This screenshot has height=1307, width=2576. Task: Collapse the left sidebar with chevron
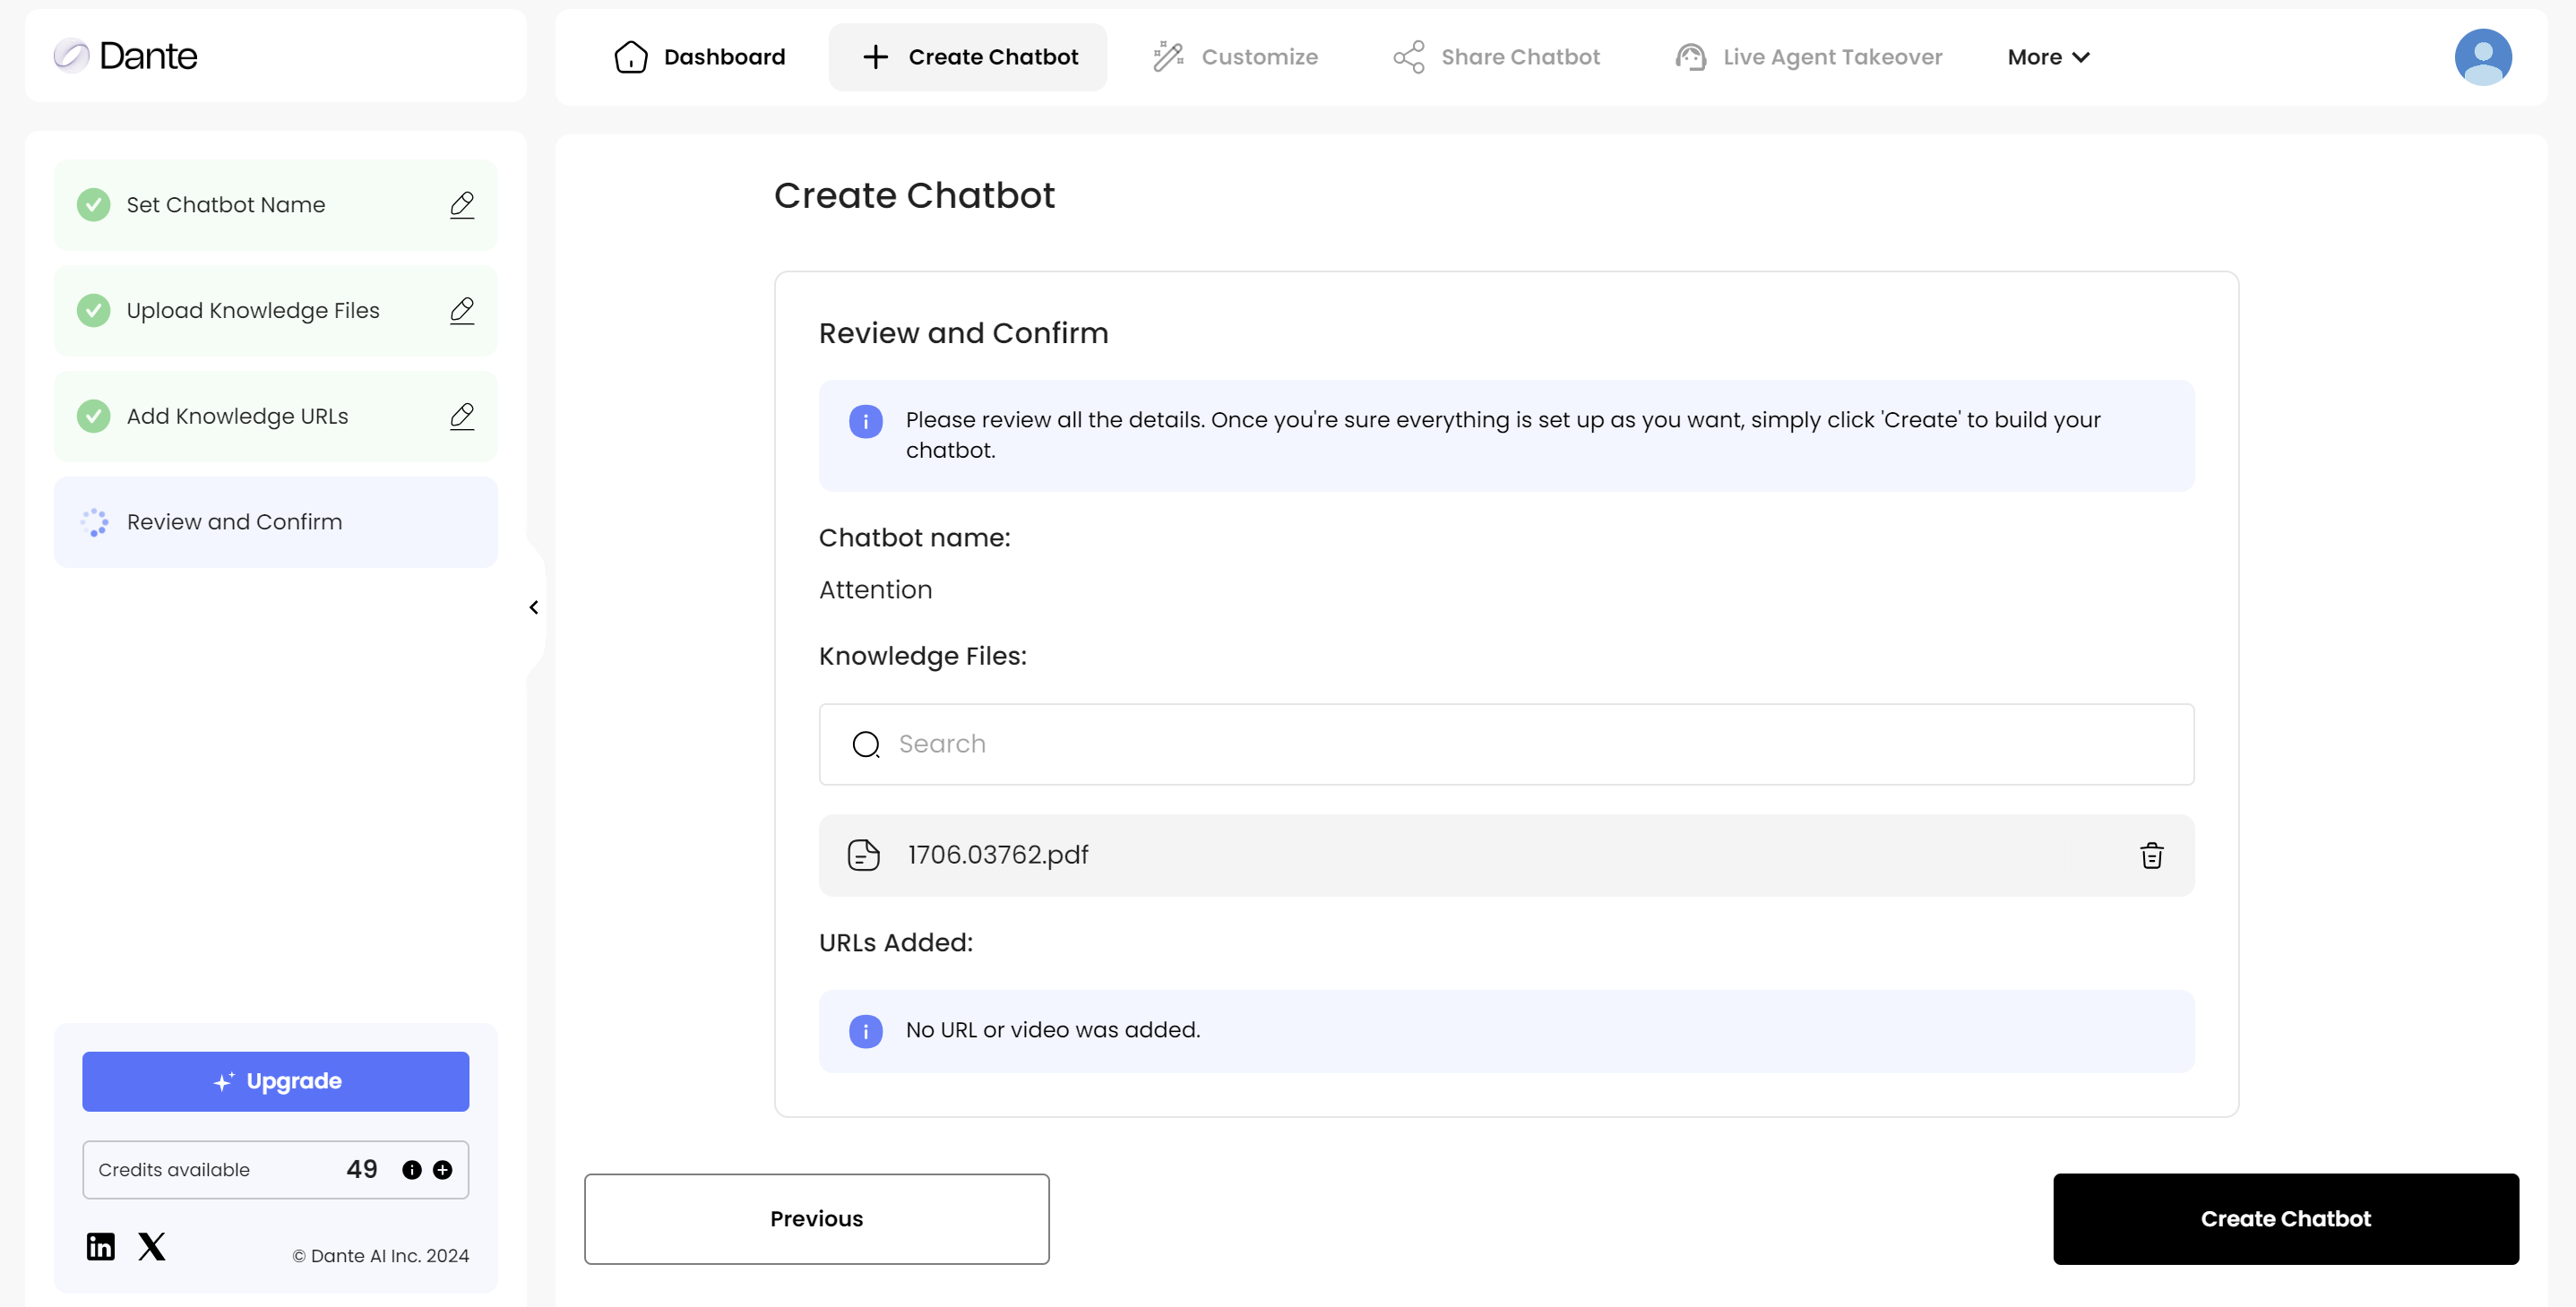(x=534, y=608)
